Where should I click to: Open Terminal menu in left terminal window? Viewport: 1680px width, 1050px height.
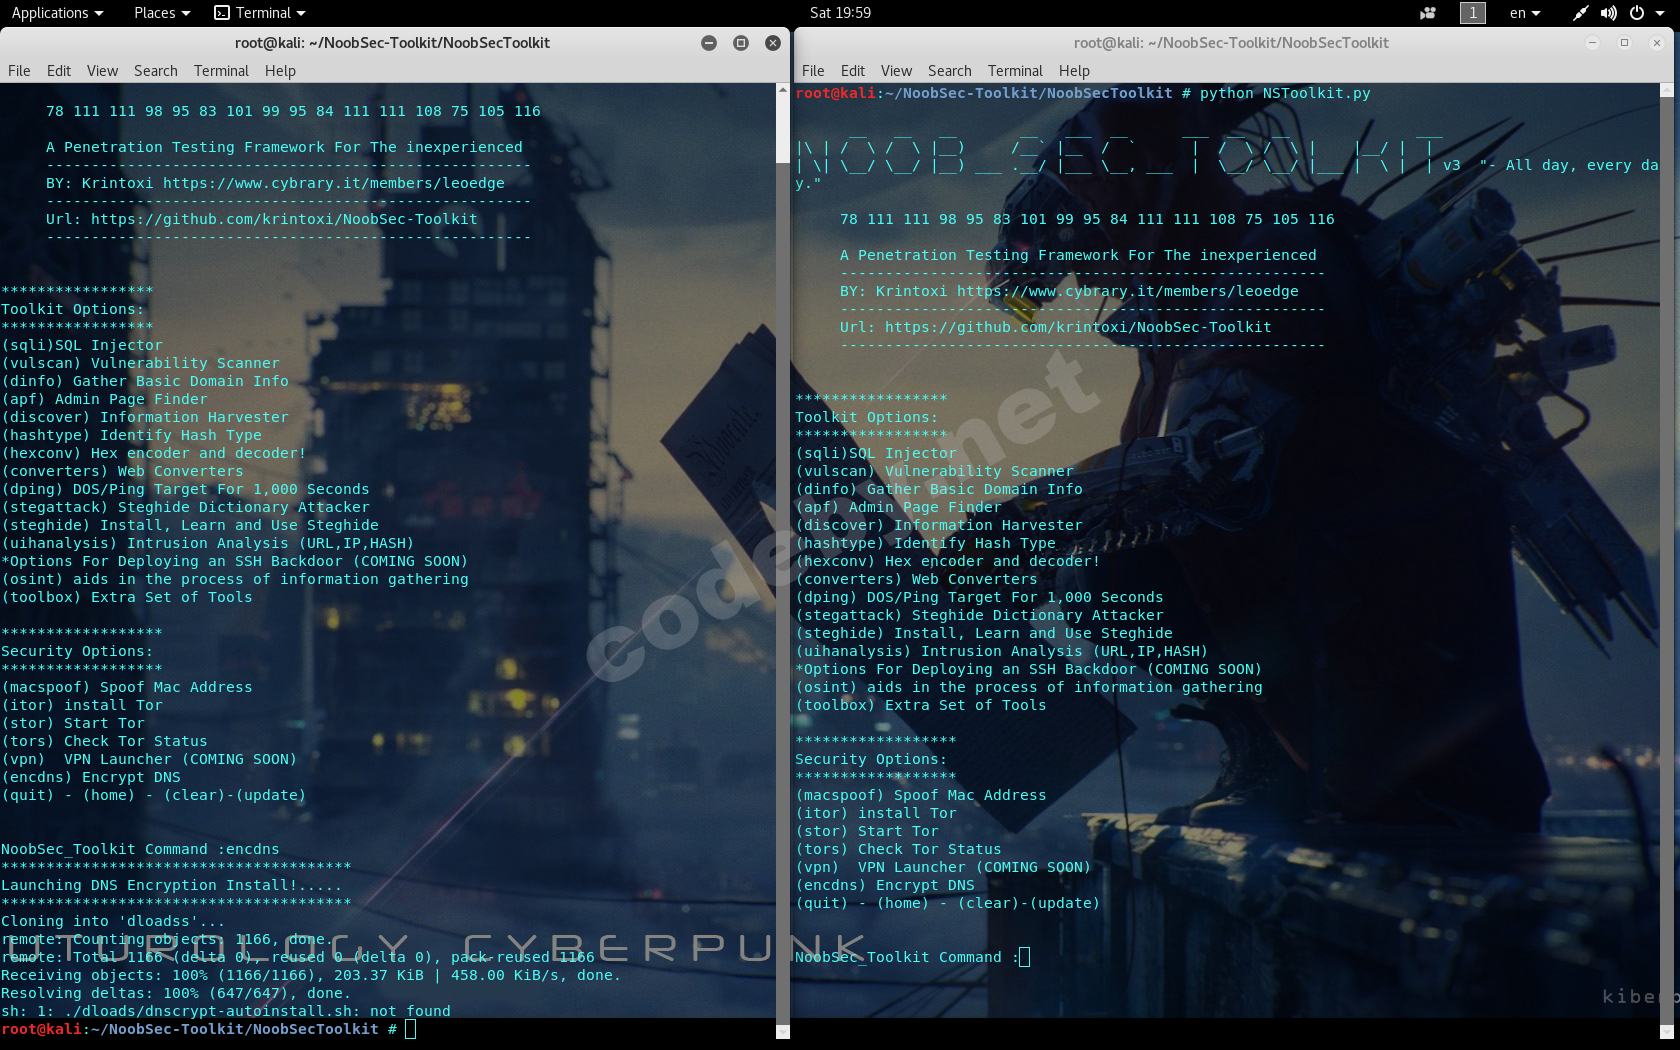click(x=221, y=71)
